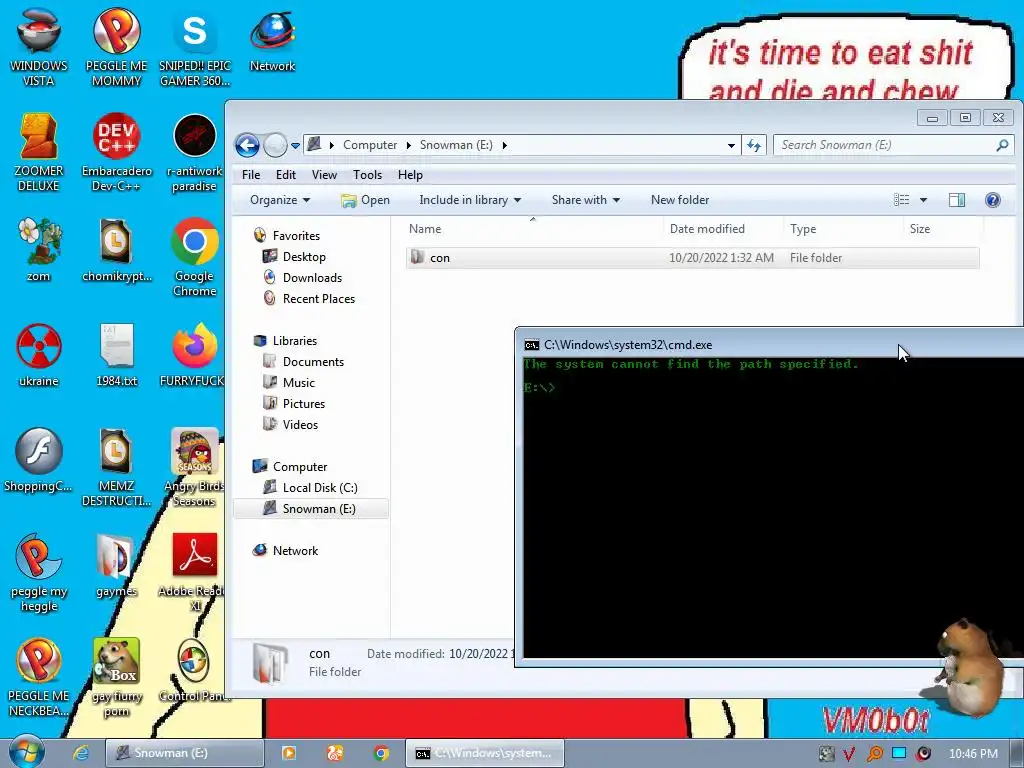Click the MEMZ DESTRUCTI desktop icon
The width and height of the screenshot is (1024, 768).
[x=116, y=468]
